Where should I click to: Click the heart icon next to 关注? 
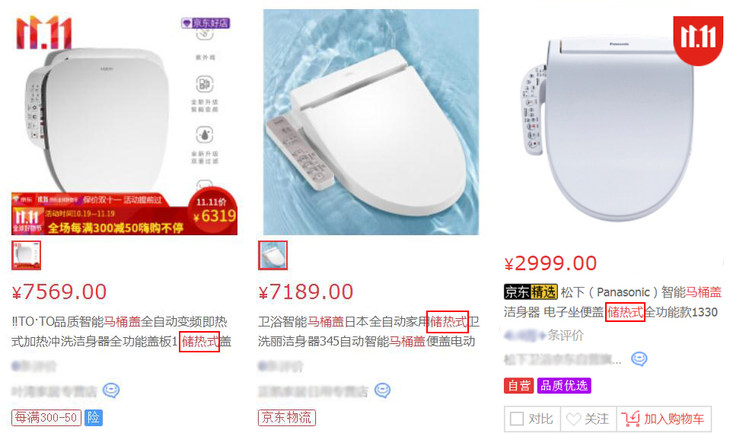point(574,419)
